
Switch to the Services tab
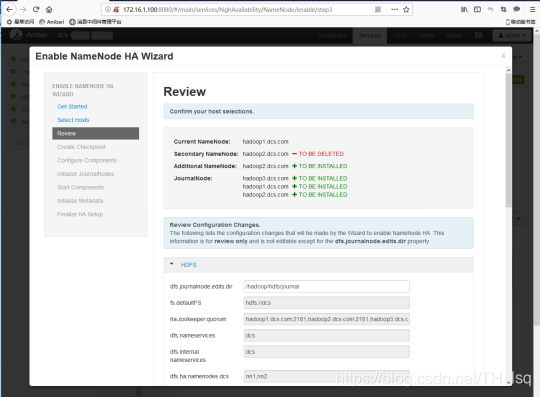click(x=370, y=36)
